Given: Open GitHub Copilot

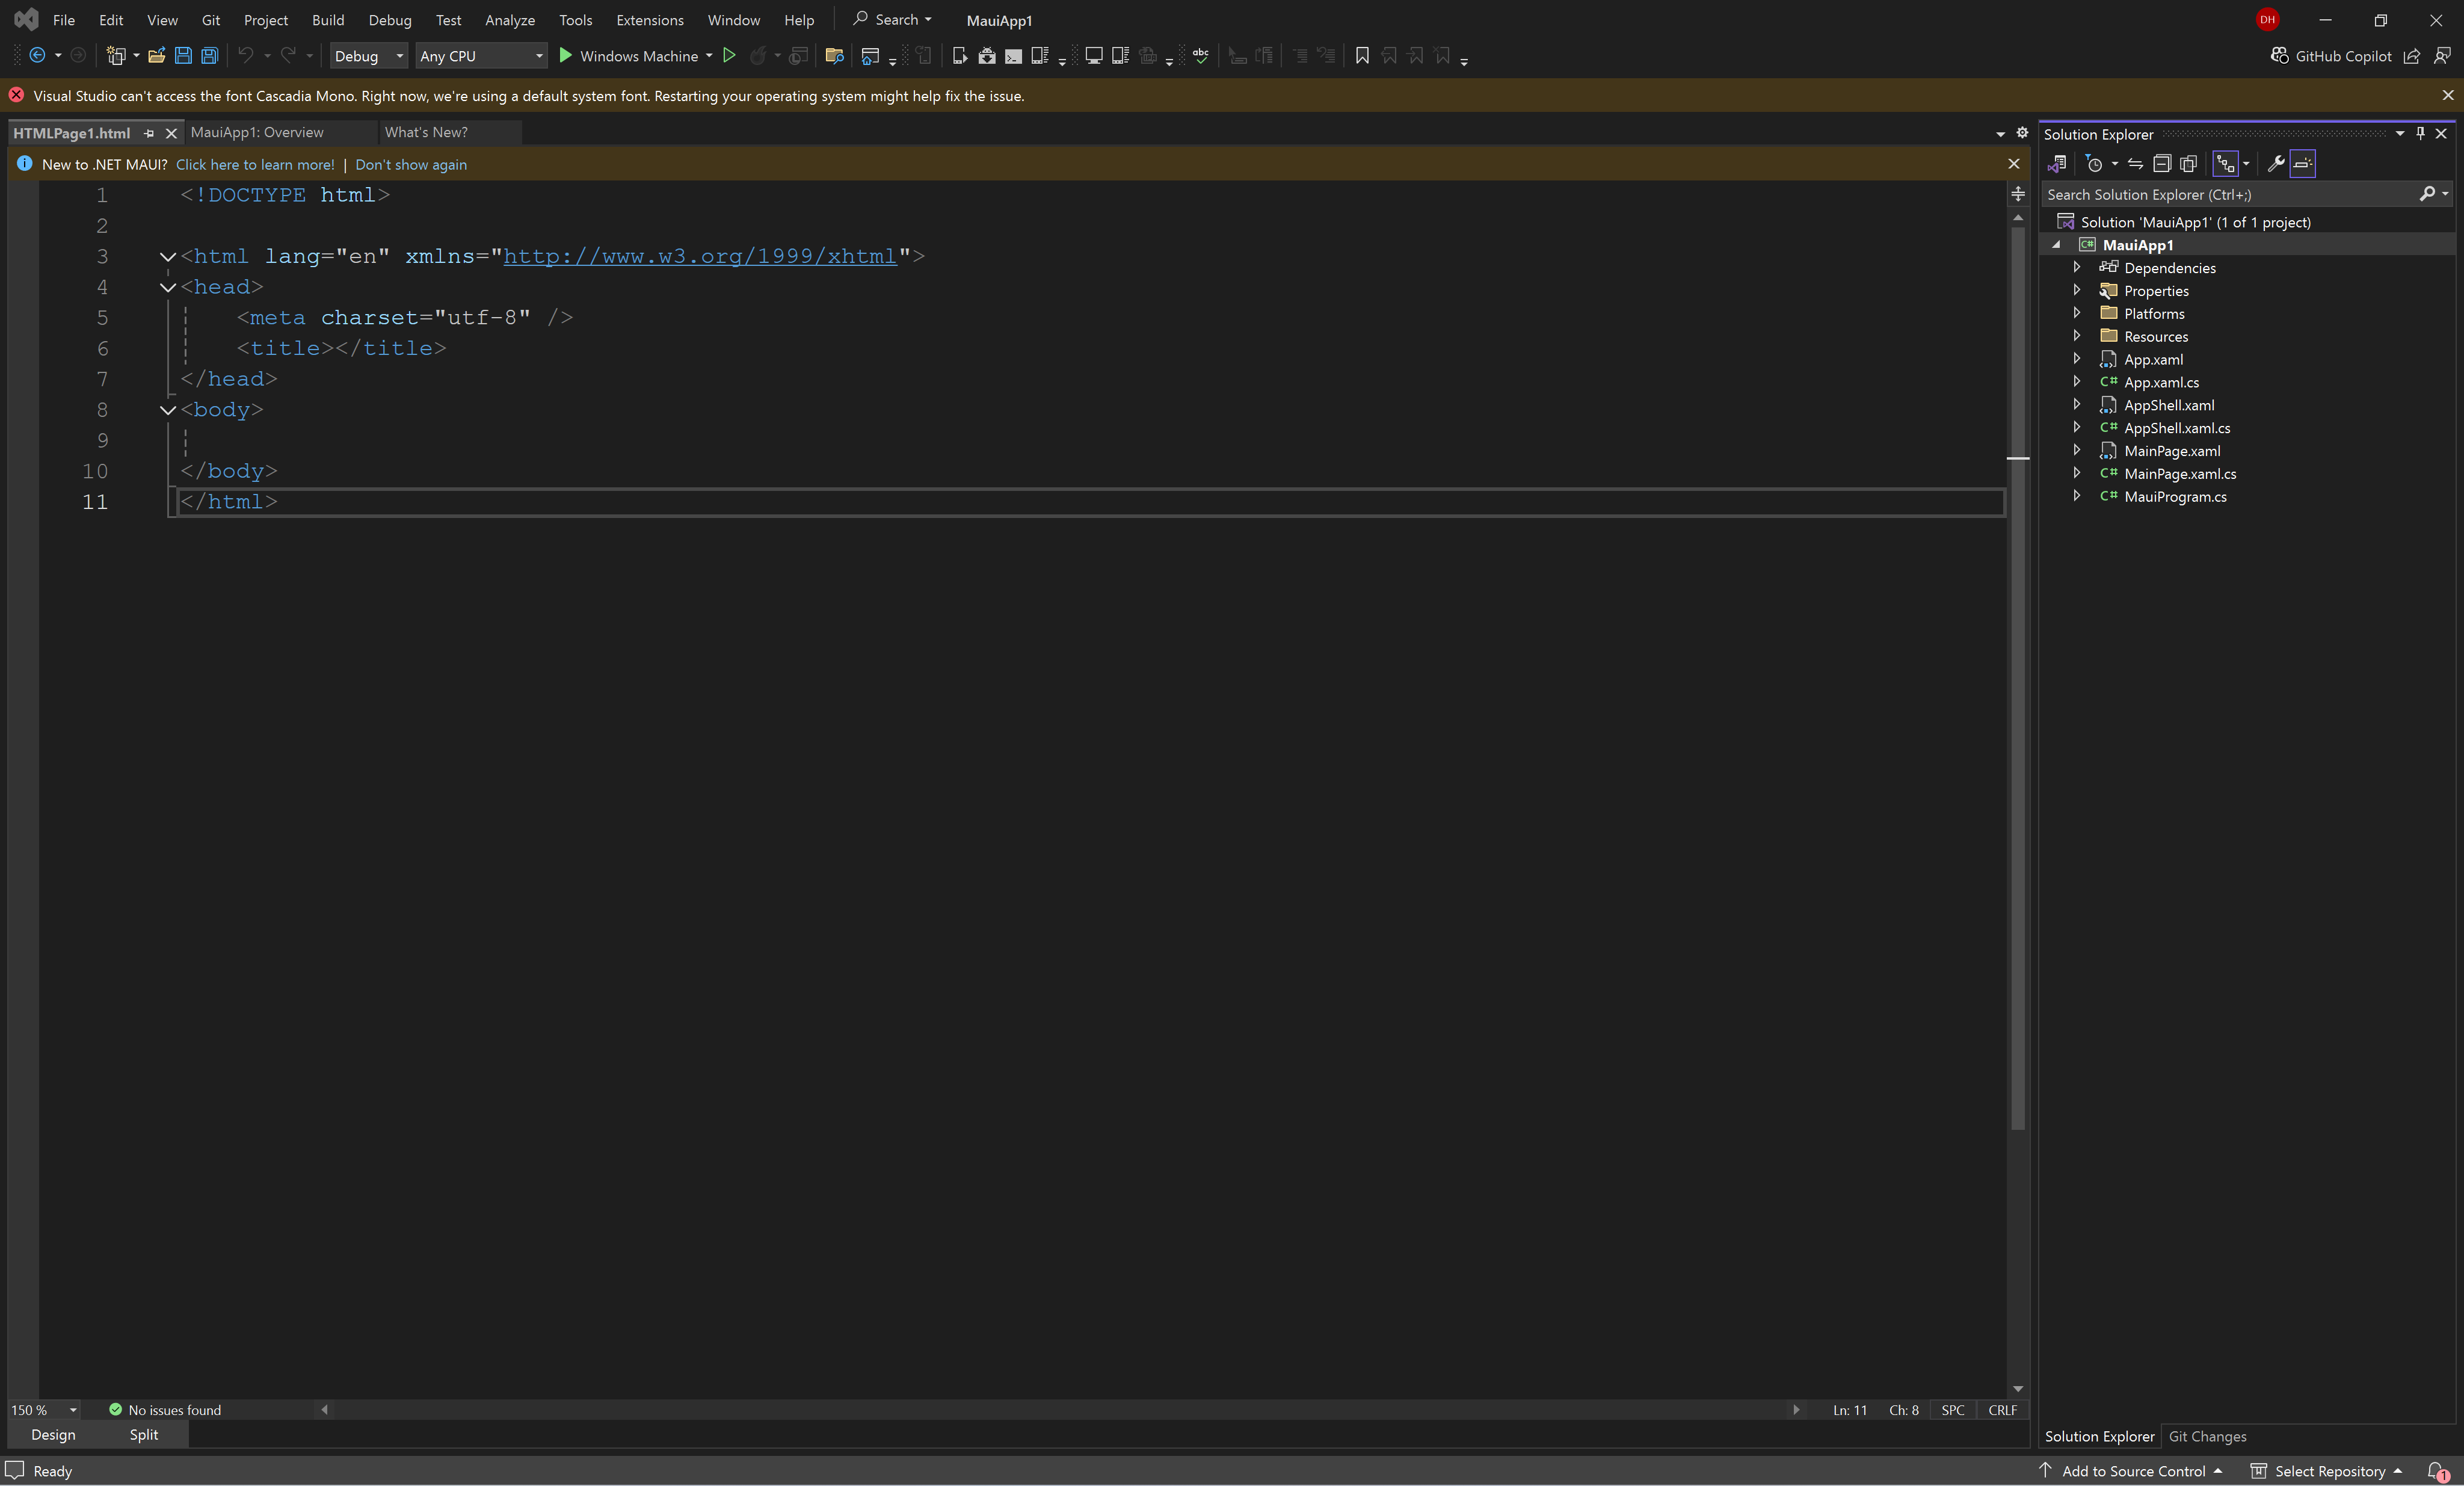Looking at the screenshot, I should click(2331, 56).
